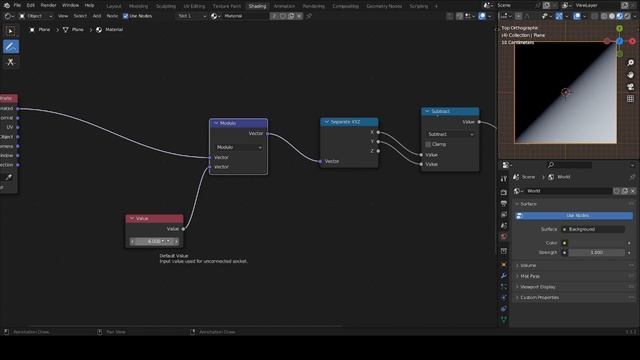Viewport: 640px width, 360px height.
Task: Open the Slot 1 material slot dropdown
Action: point(192,16)
